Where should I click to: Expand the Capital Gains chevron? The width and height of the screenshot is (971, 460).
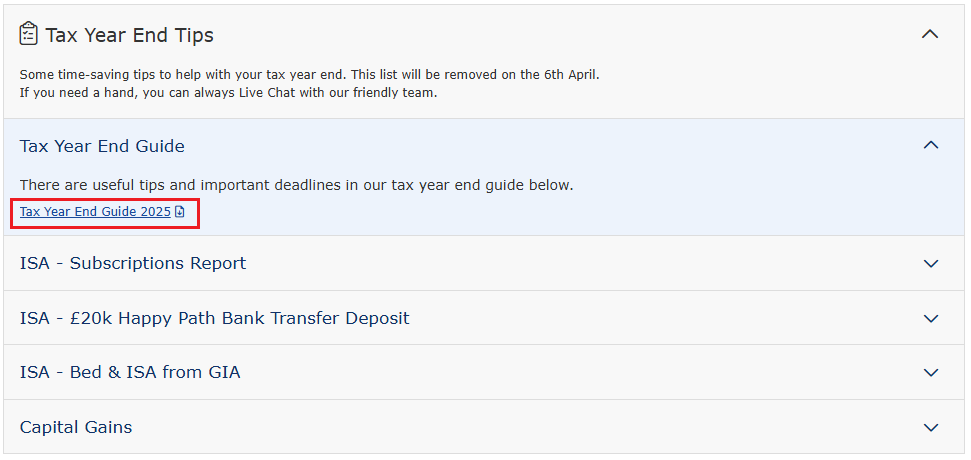(931, 428)
